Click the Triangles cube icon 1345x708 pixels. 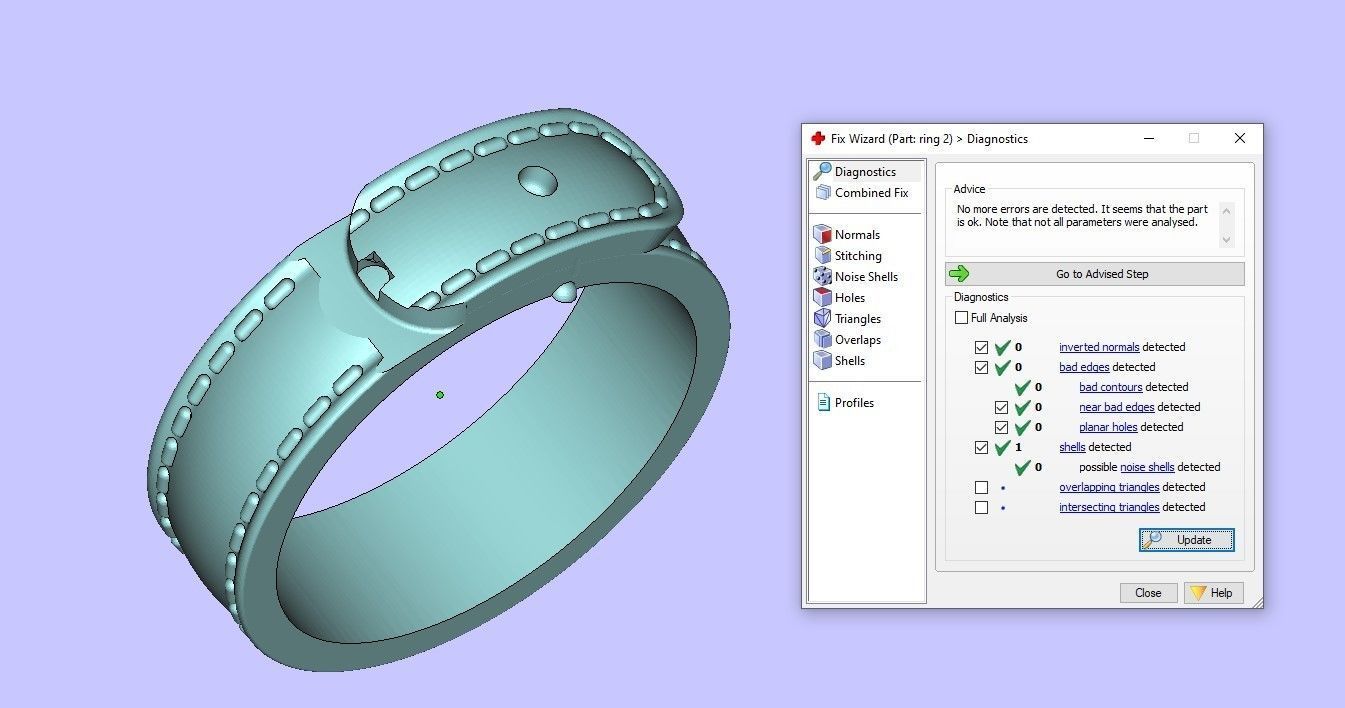pos(822,318)
